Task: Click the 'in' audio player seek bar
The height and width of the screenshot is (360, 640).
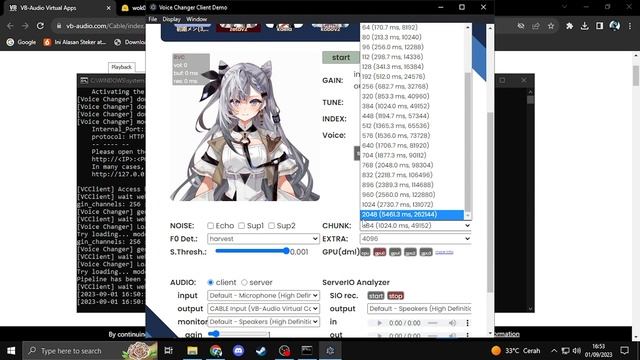Action: 433,323
